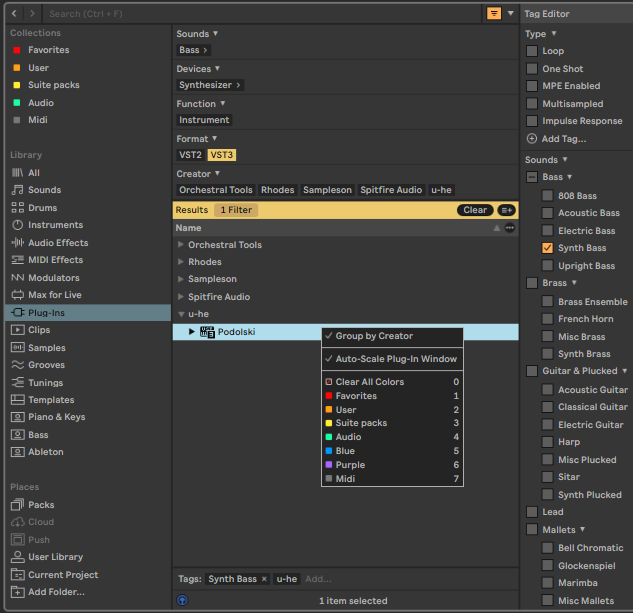Select the Plug-Ins category
633x613 pixels.
point(88,313)
